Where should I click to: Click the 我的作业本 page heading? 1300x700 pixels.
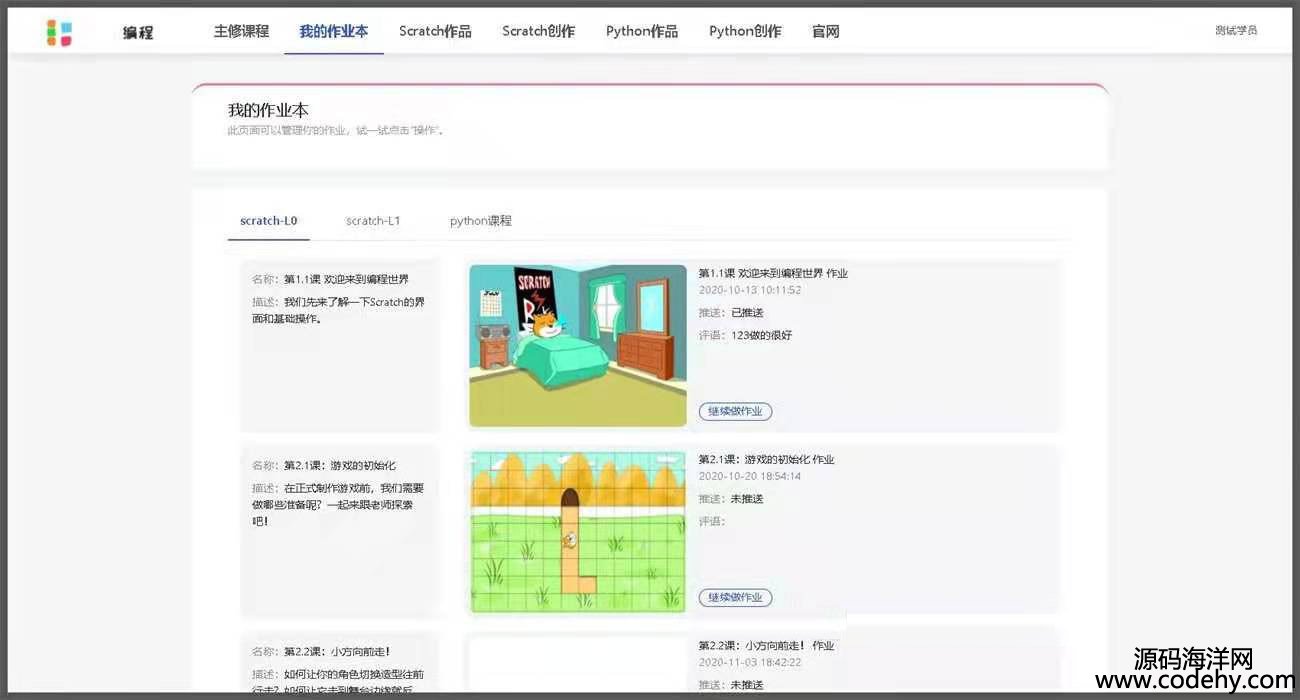268,110
